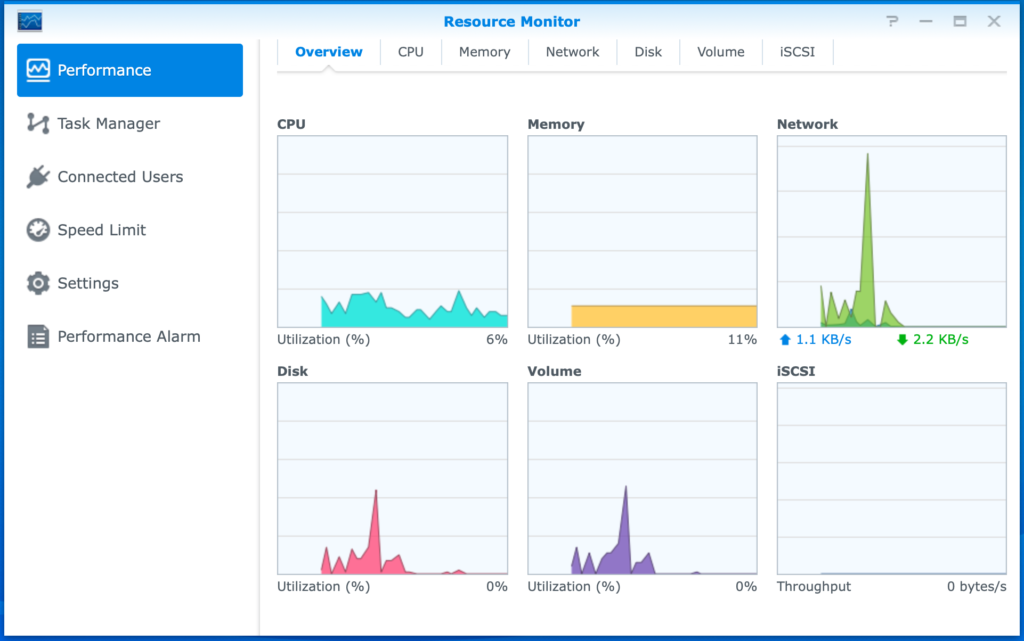This screenshot has height=641, width=1024.
Task: Select the iSCSI tab
Action: tap(797, 51)
